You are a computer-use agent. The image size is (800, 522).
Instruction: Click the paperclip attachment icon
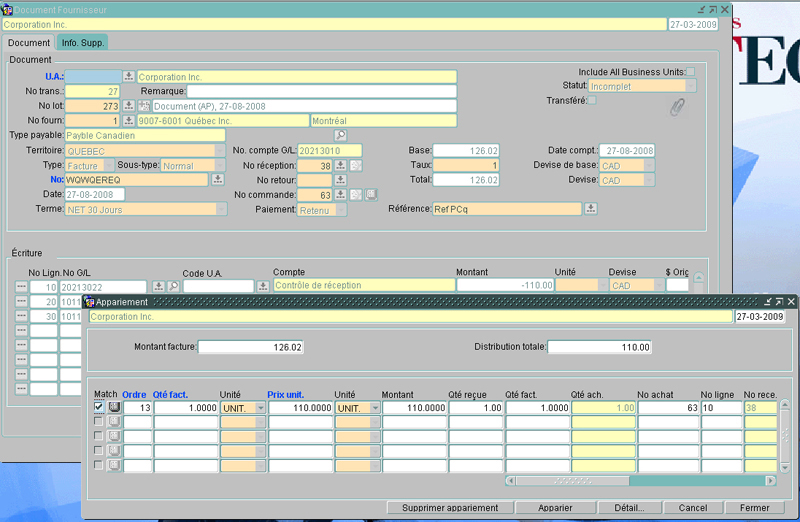(x=678, y=105)
